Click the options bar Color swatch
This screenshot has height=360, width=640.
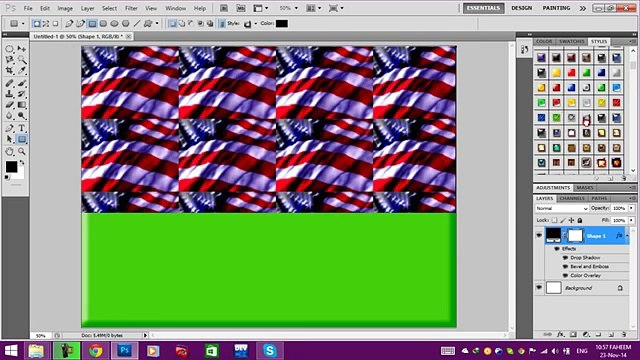click(x=282, y=24)
